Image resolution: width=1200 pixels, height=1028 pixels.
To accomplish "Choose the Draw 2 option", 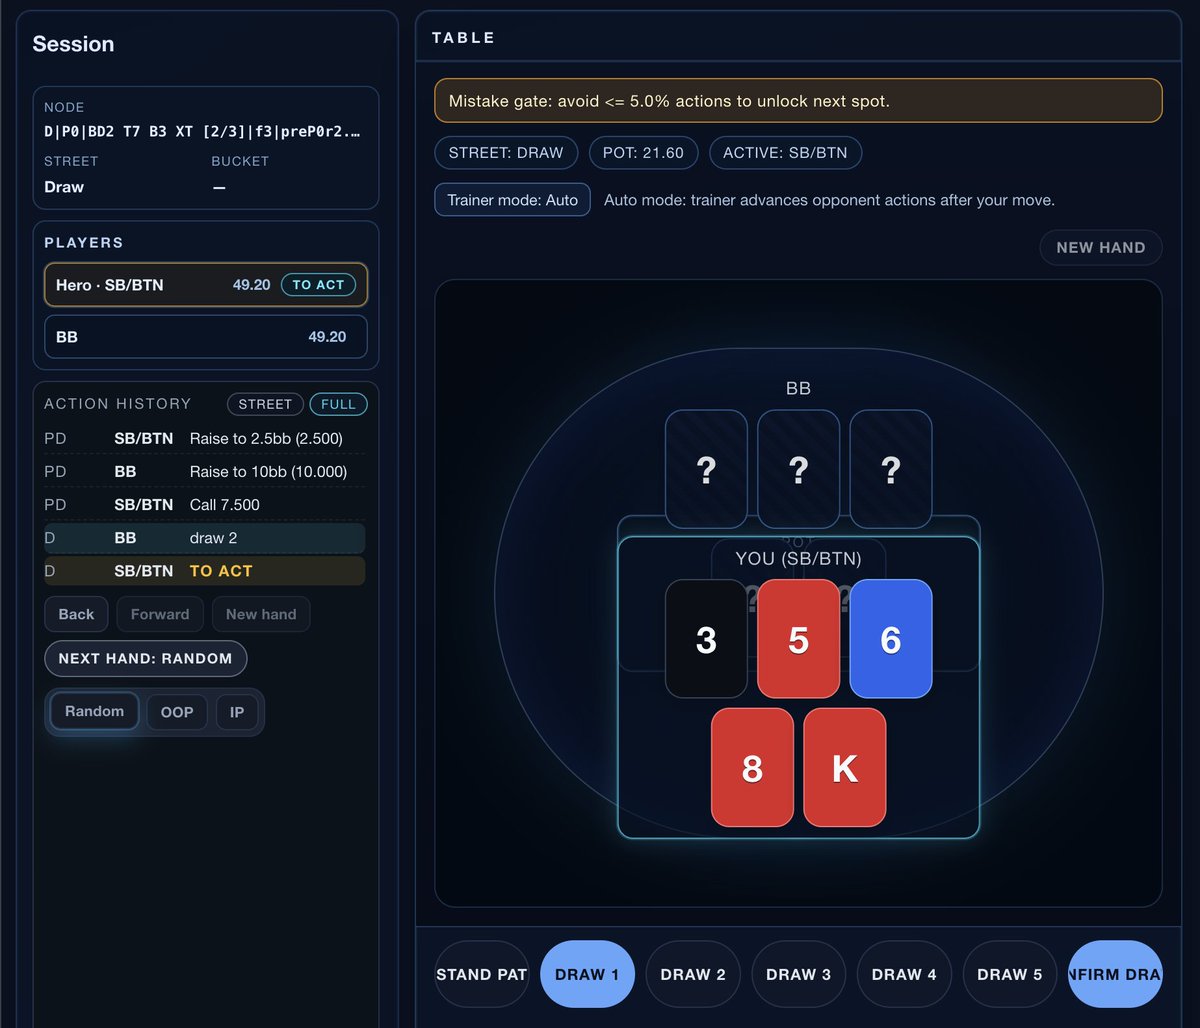I will pyautogui.click(x=693, y=974).
